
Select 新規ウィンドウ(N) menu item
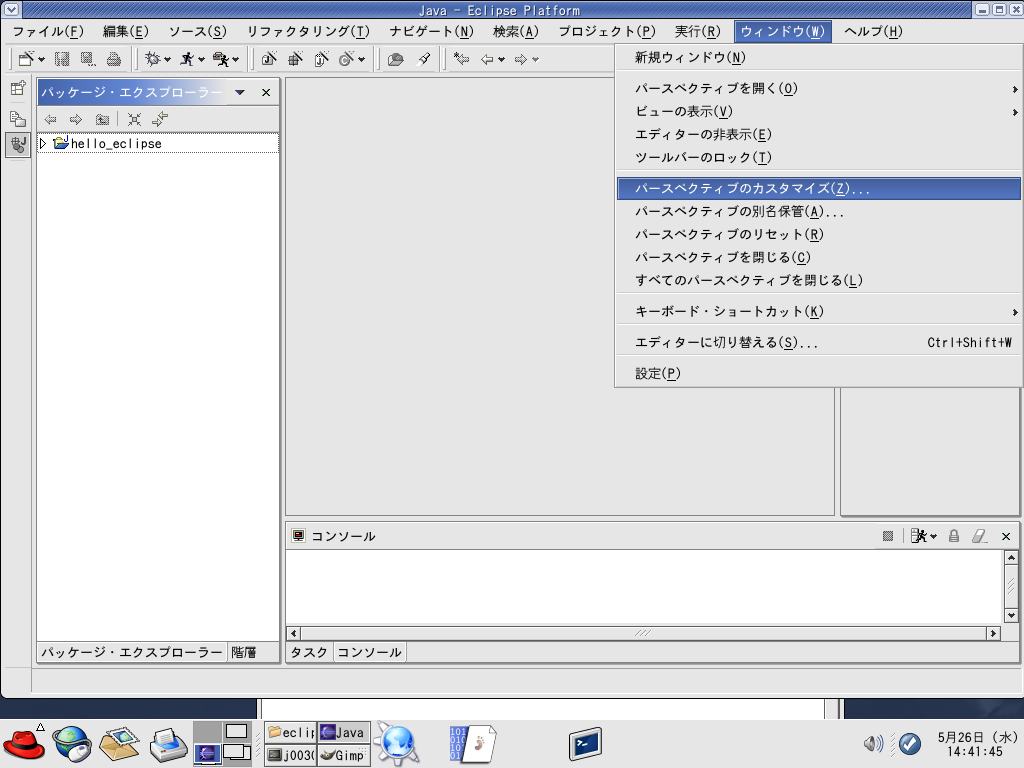[x=818, y=57]
